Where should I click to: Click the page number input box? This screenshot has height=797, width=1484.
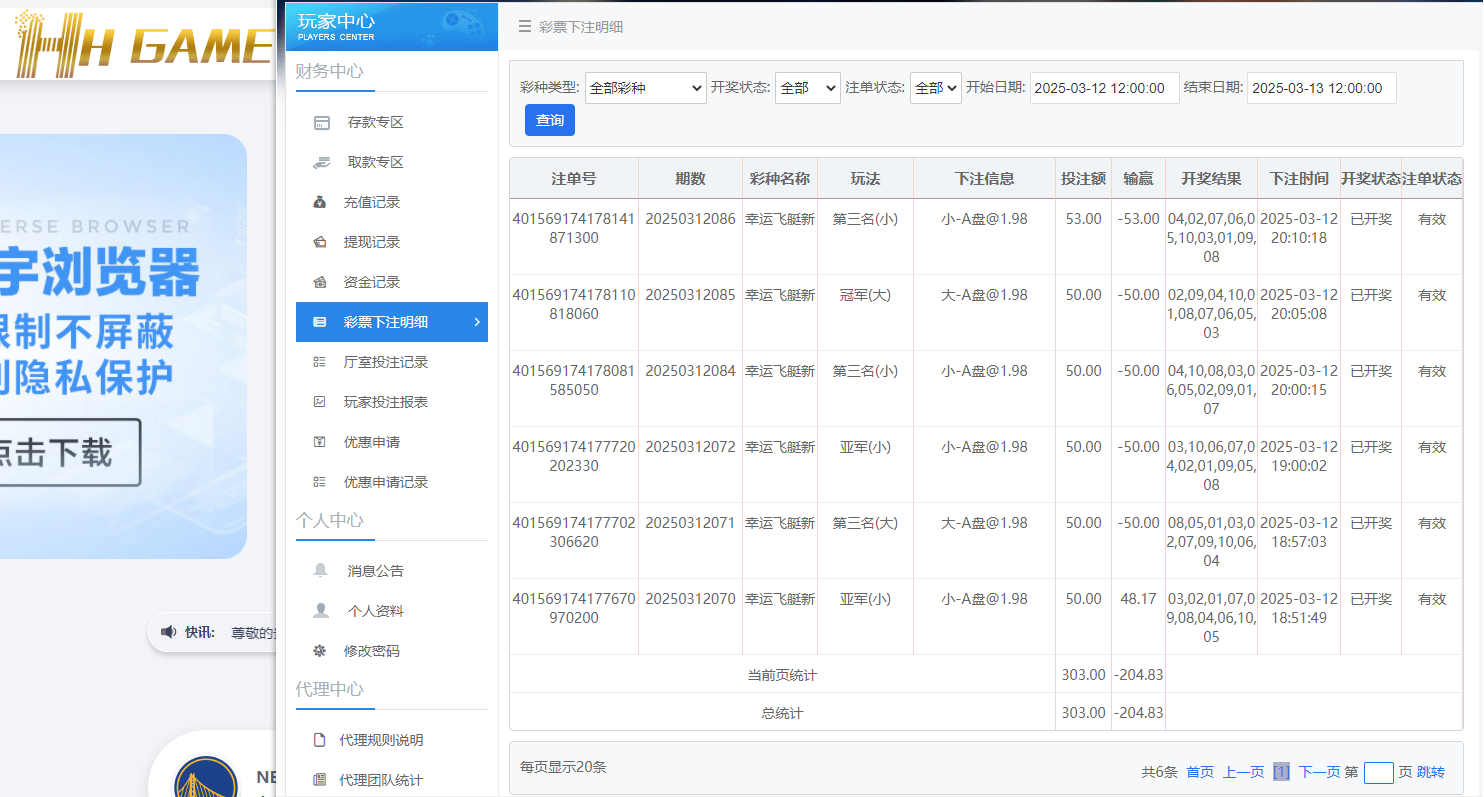(x=1378, y=772)
